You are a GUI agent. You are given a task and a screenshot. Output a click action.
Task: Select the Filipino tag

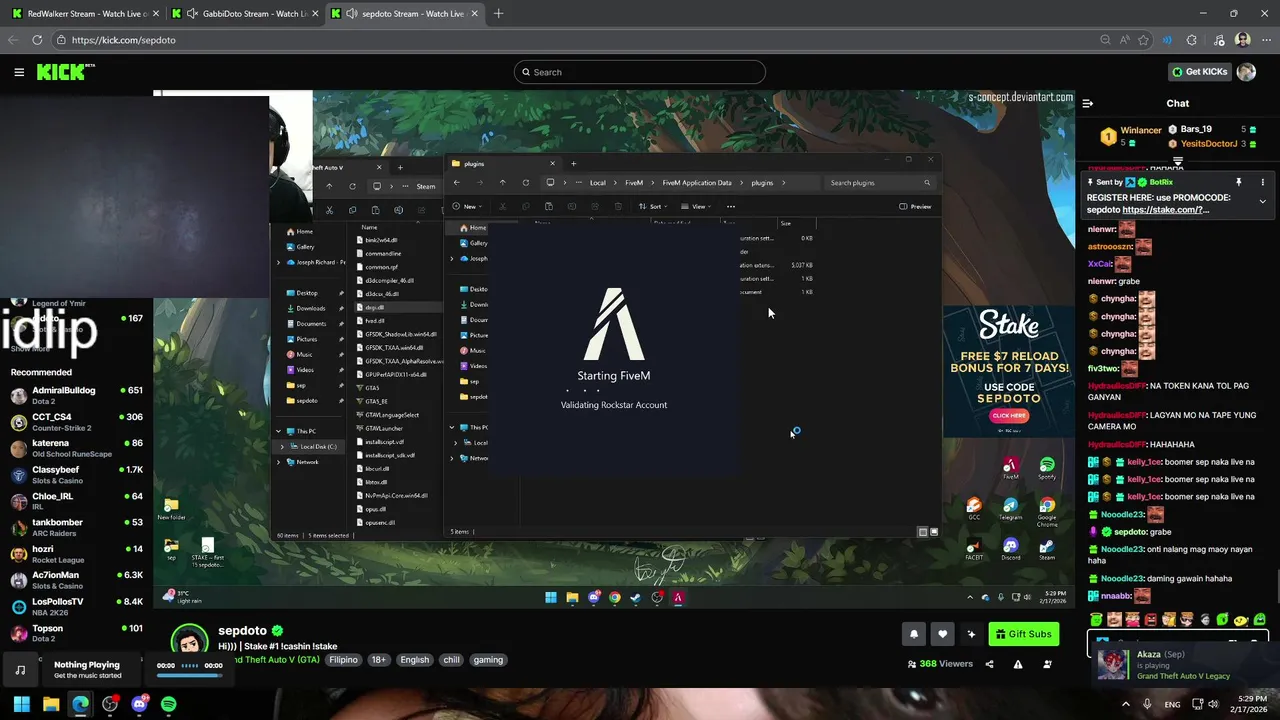pos(343,660)
